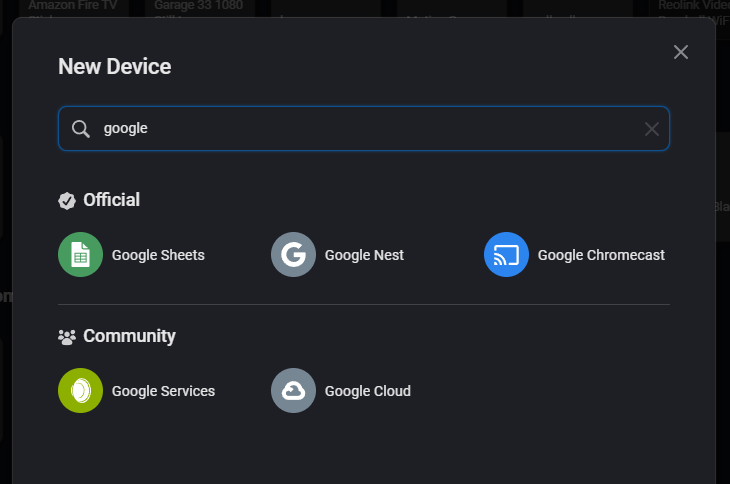730x484 pixels.
Task: Select the Google Cloud text label
Action: click(367, 391)
